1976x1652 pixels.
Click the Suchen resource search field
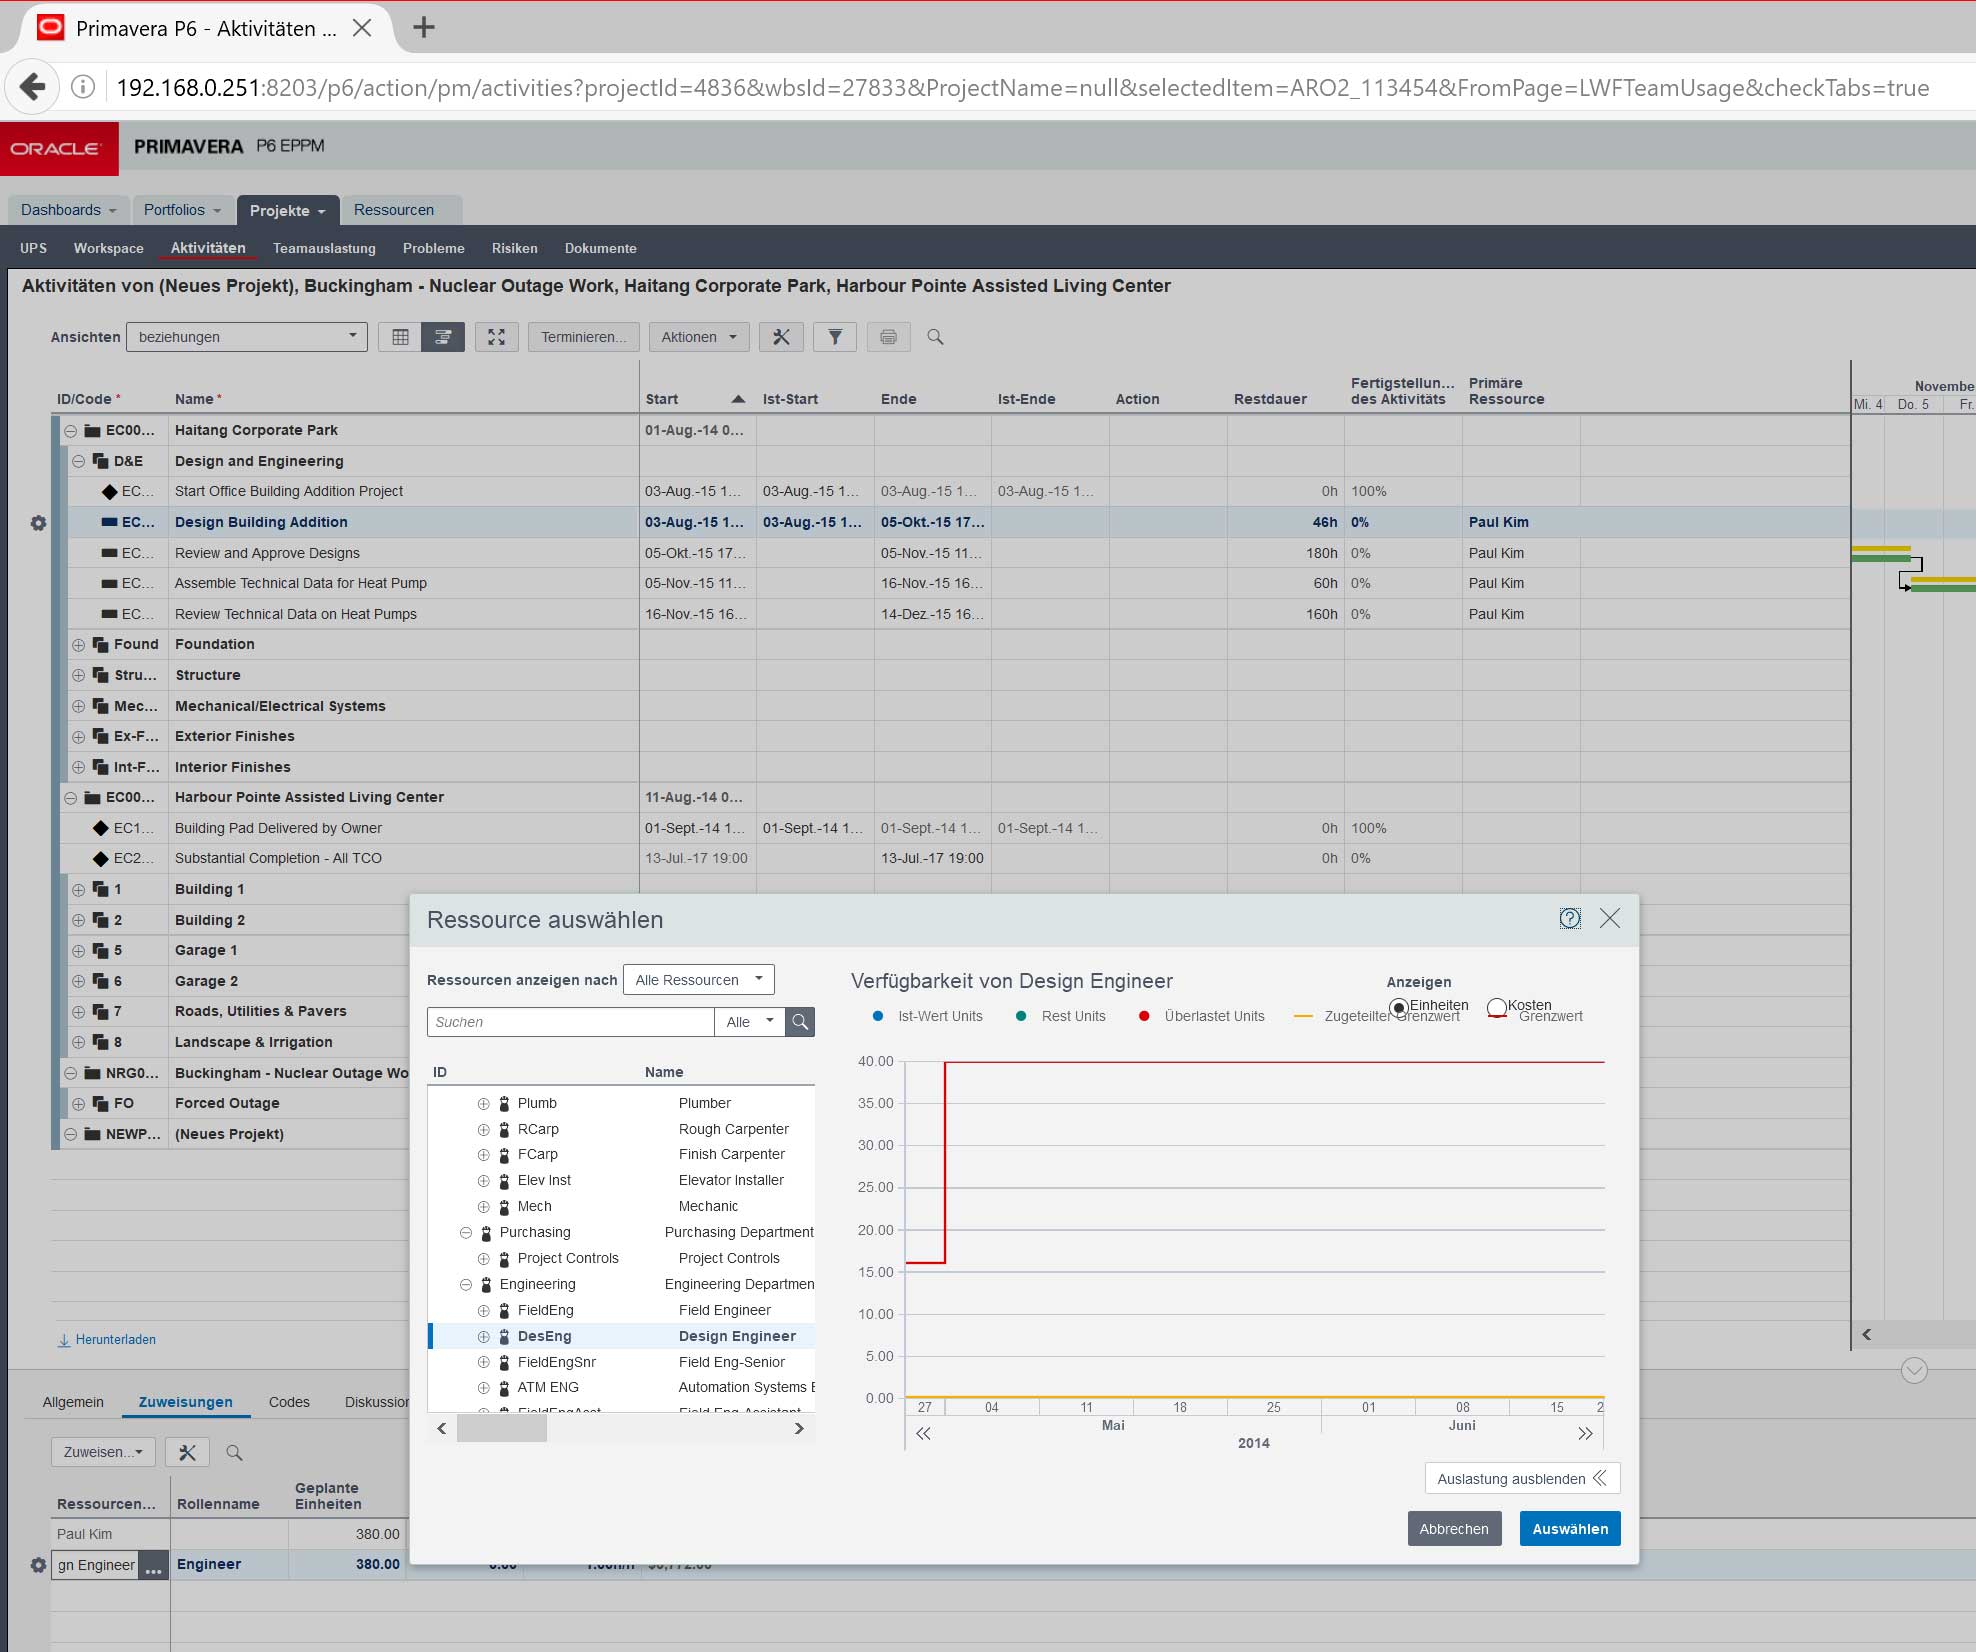click(571, 1022)
